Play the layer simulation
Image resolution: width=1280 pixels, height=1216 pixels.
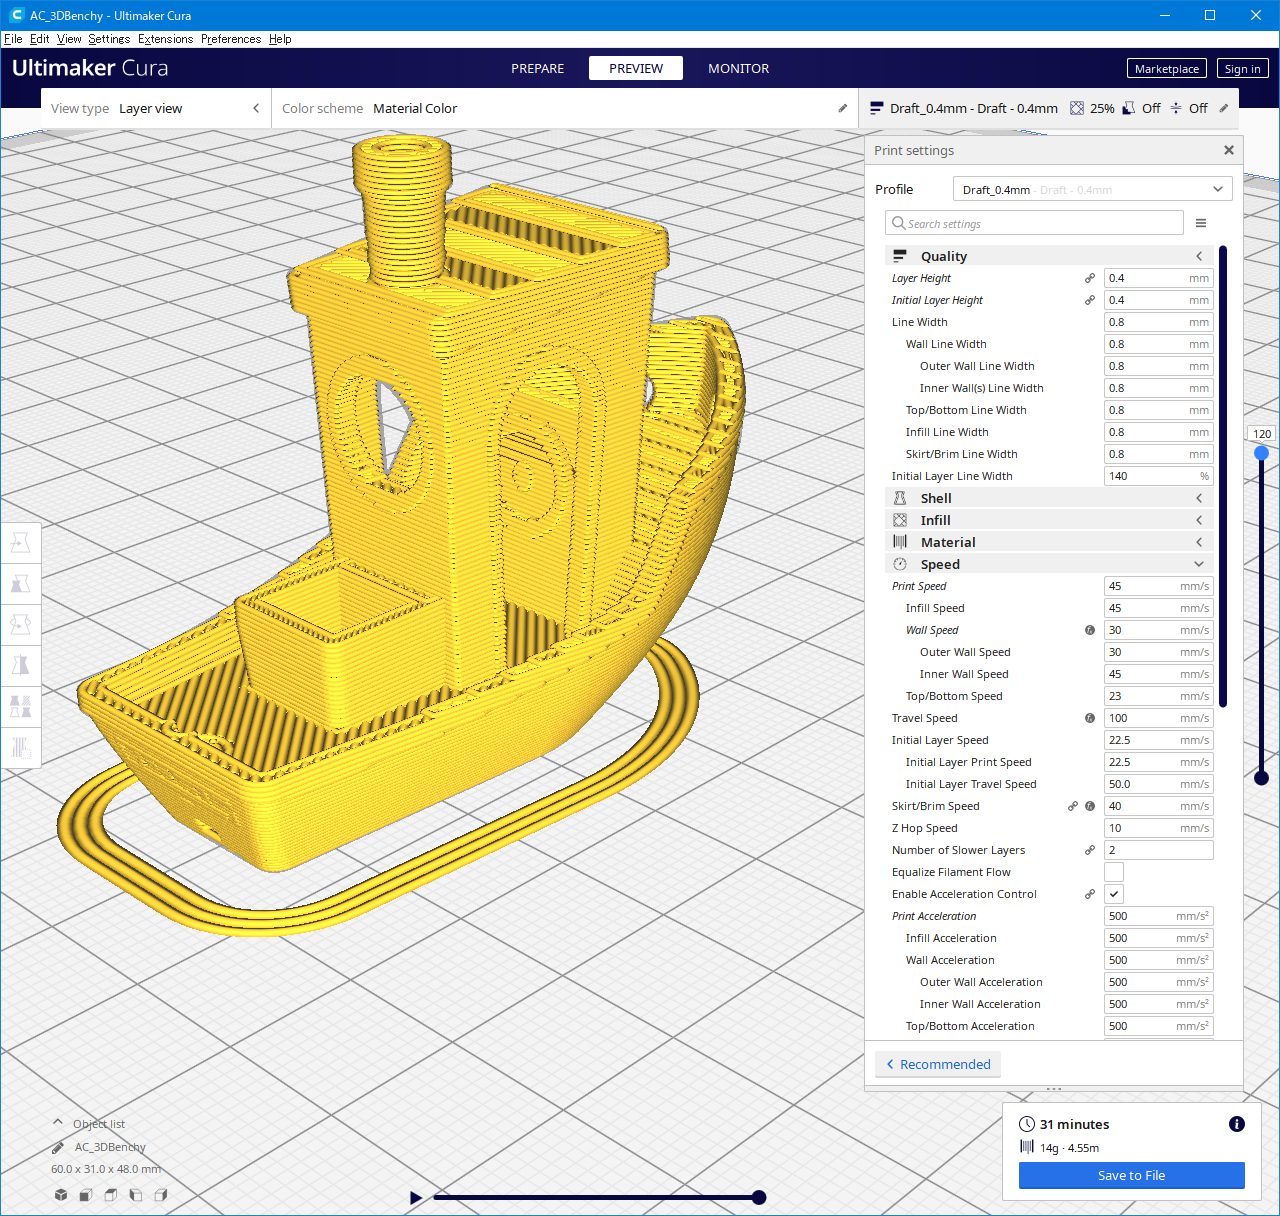(416, 1197)
